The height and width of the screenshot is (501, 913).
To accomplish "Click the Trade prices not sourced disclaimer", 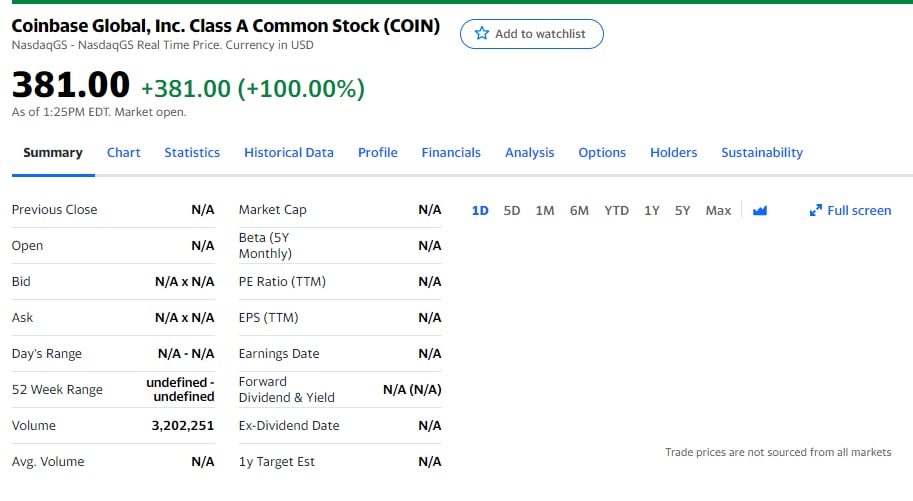I will pyautogui.click(x=778, y=452).
